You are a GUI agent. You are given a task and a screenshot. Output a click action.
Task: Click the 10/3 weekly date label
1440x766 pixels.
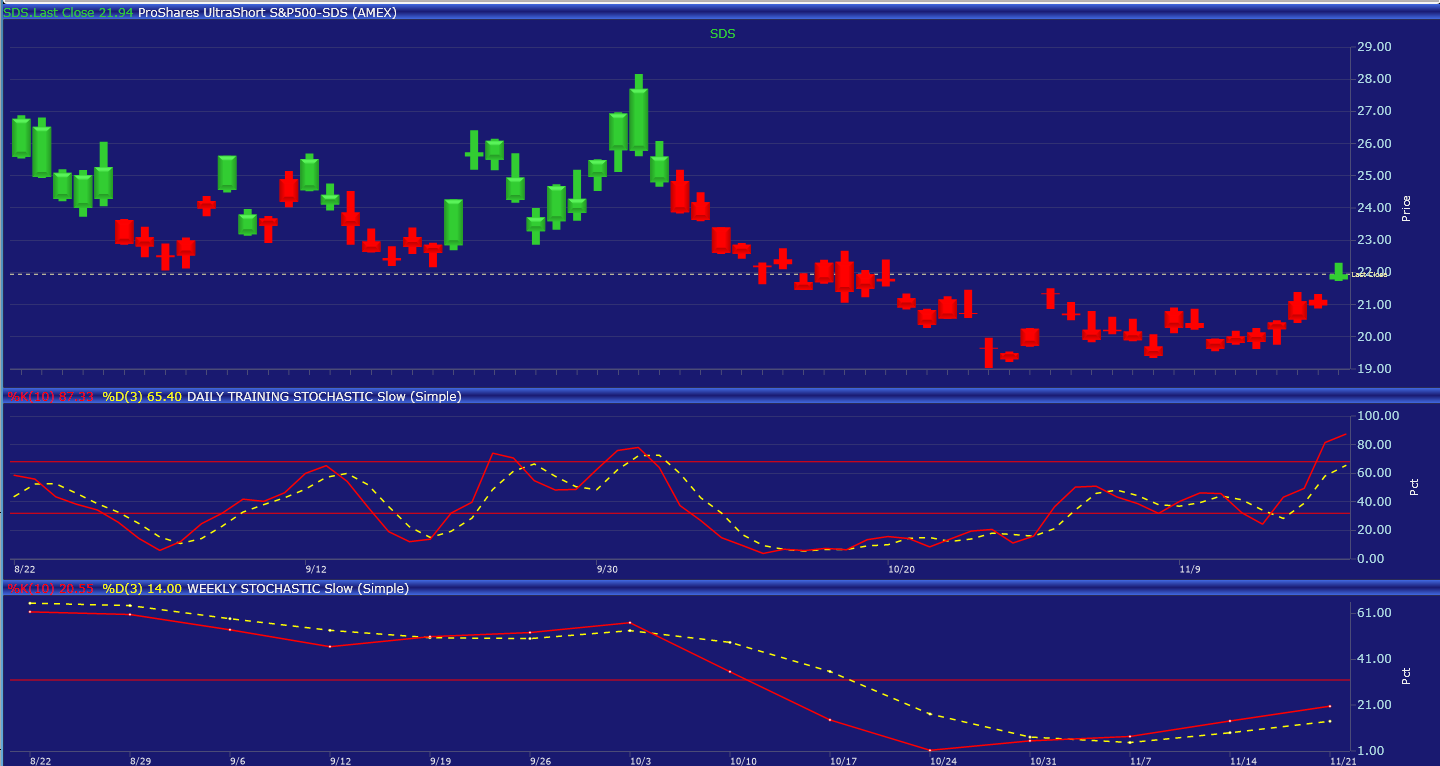pyautogui.click(x=640, y=761)
